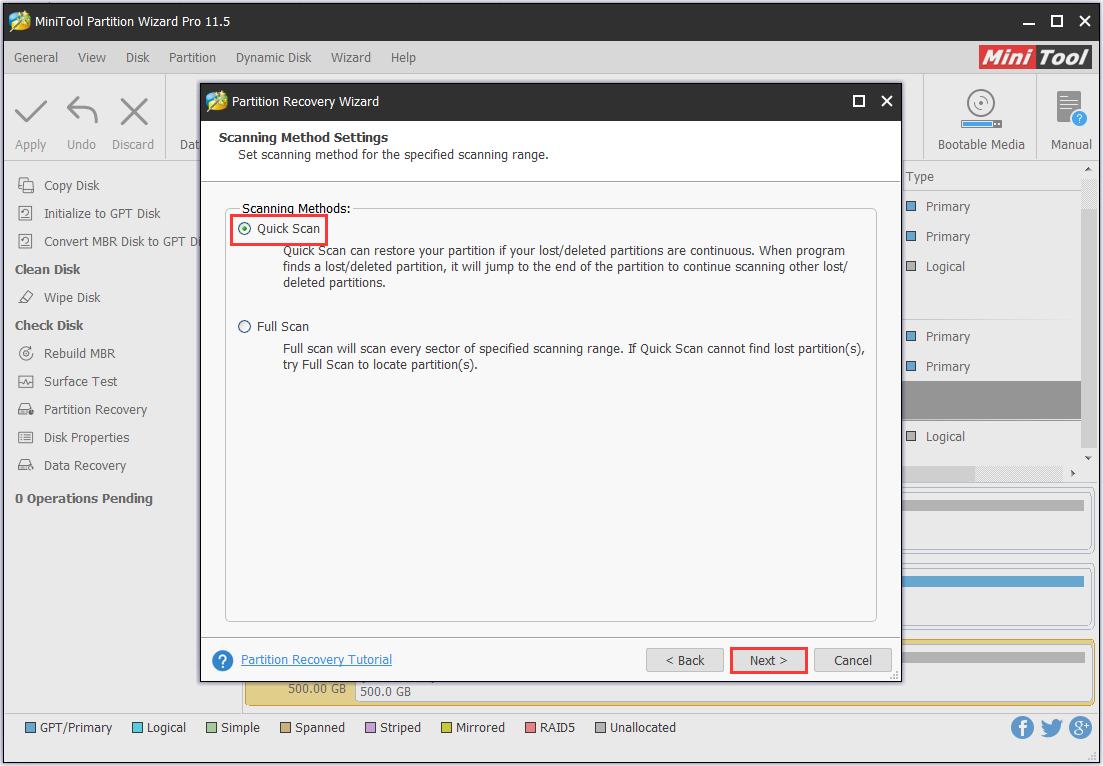The width and height of the screenshot is (1103, 766).
Task: Open the Google Plus share icon
Action: coord(1080,727)
